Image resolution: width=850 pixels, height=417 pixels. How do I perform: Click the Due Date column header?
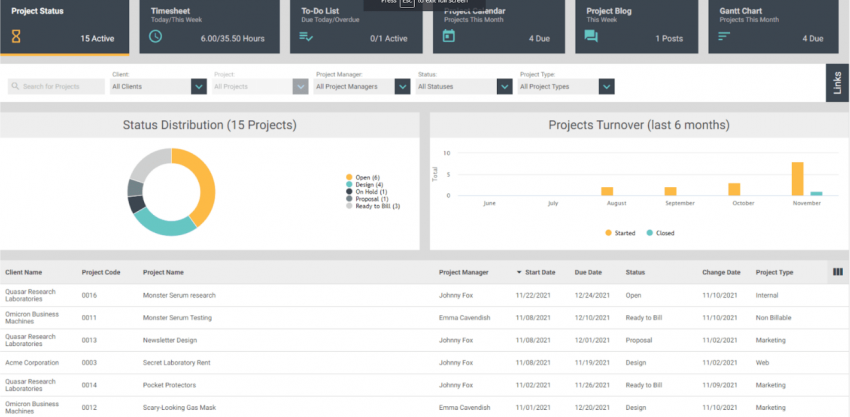click(x=588, y=272)
